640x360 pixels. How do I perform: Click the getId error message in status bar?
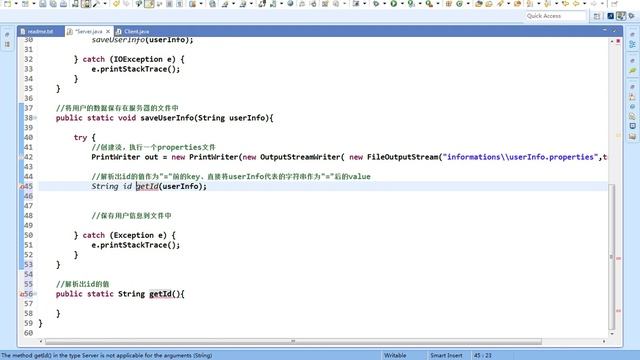(x=107, y=356)
